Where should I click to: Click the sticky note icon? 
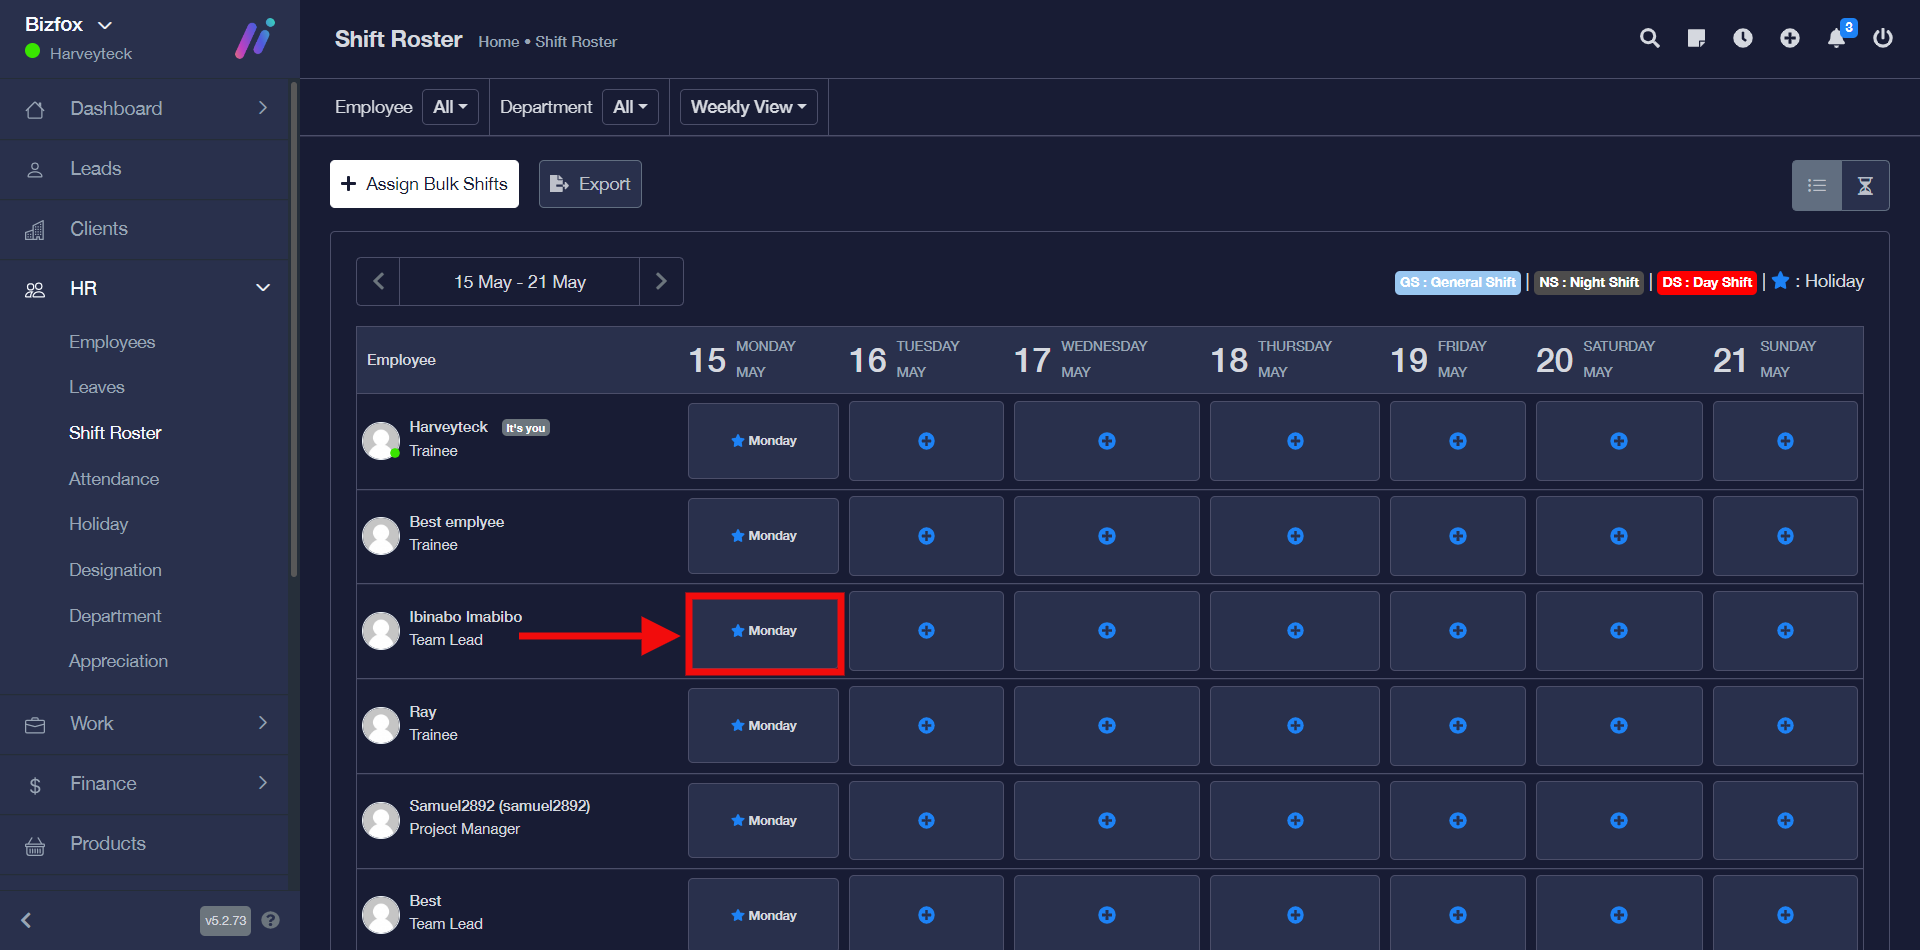(x=1696, y=38)
